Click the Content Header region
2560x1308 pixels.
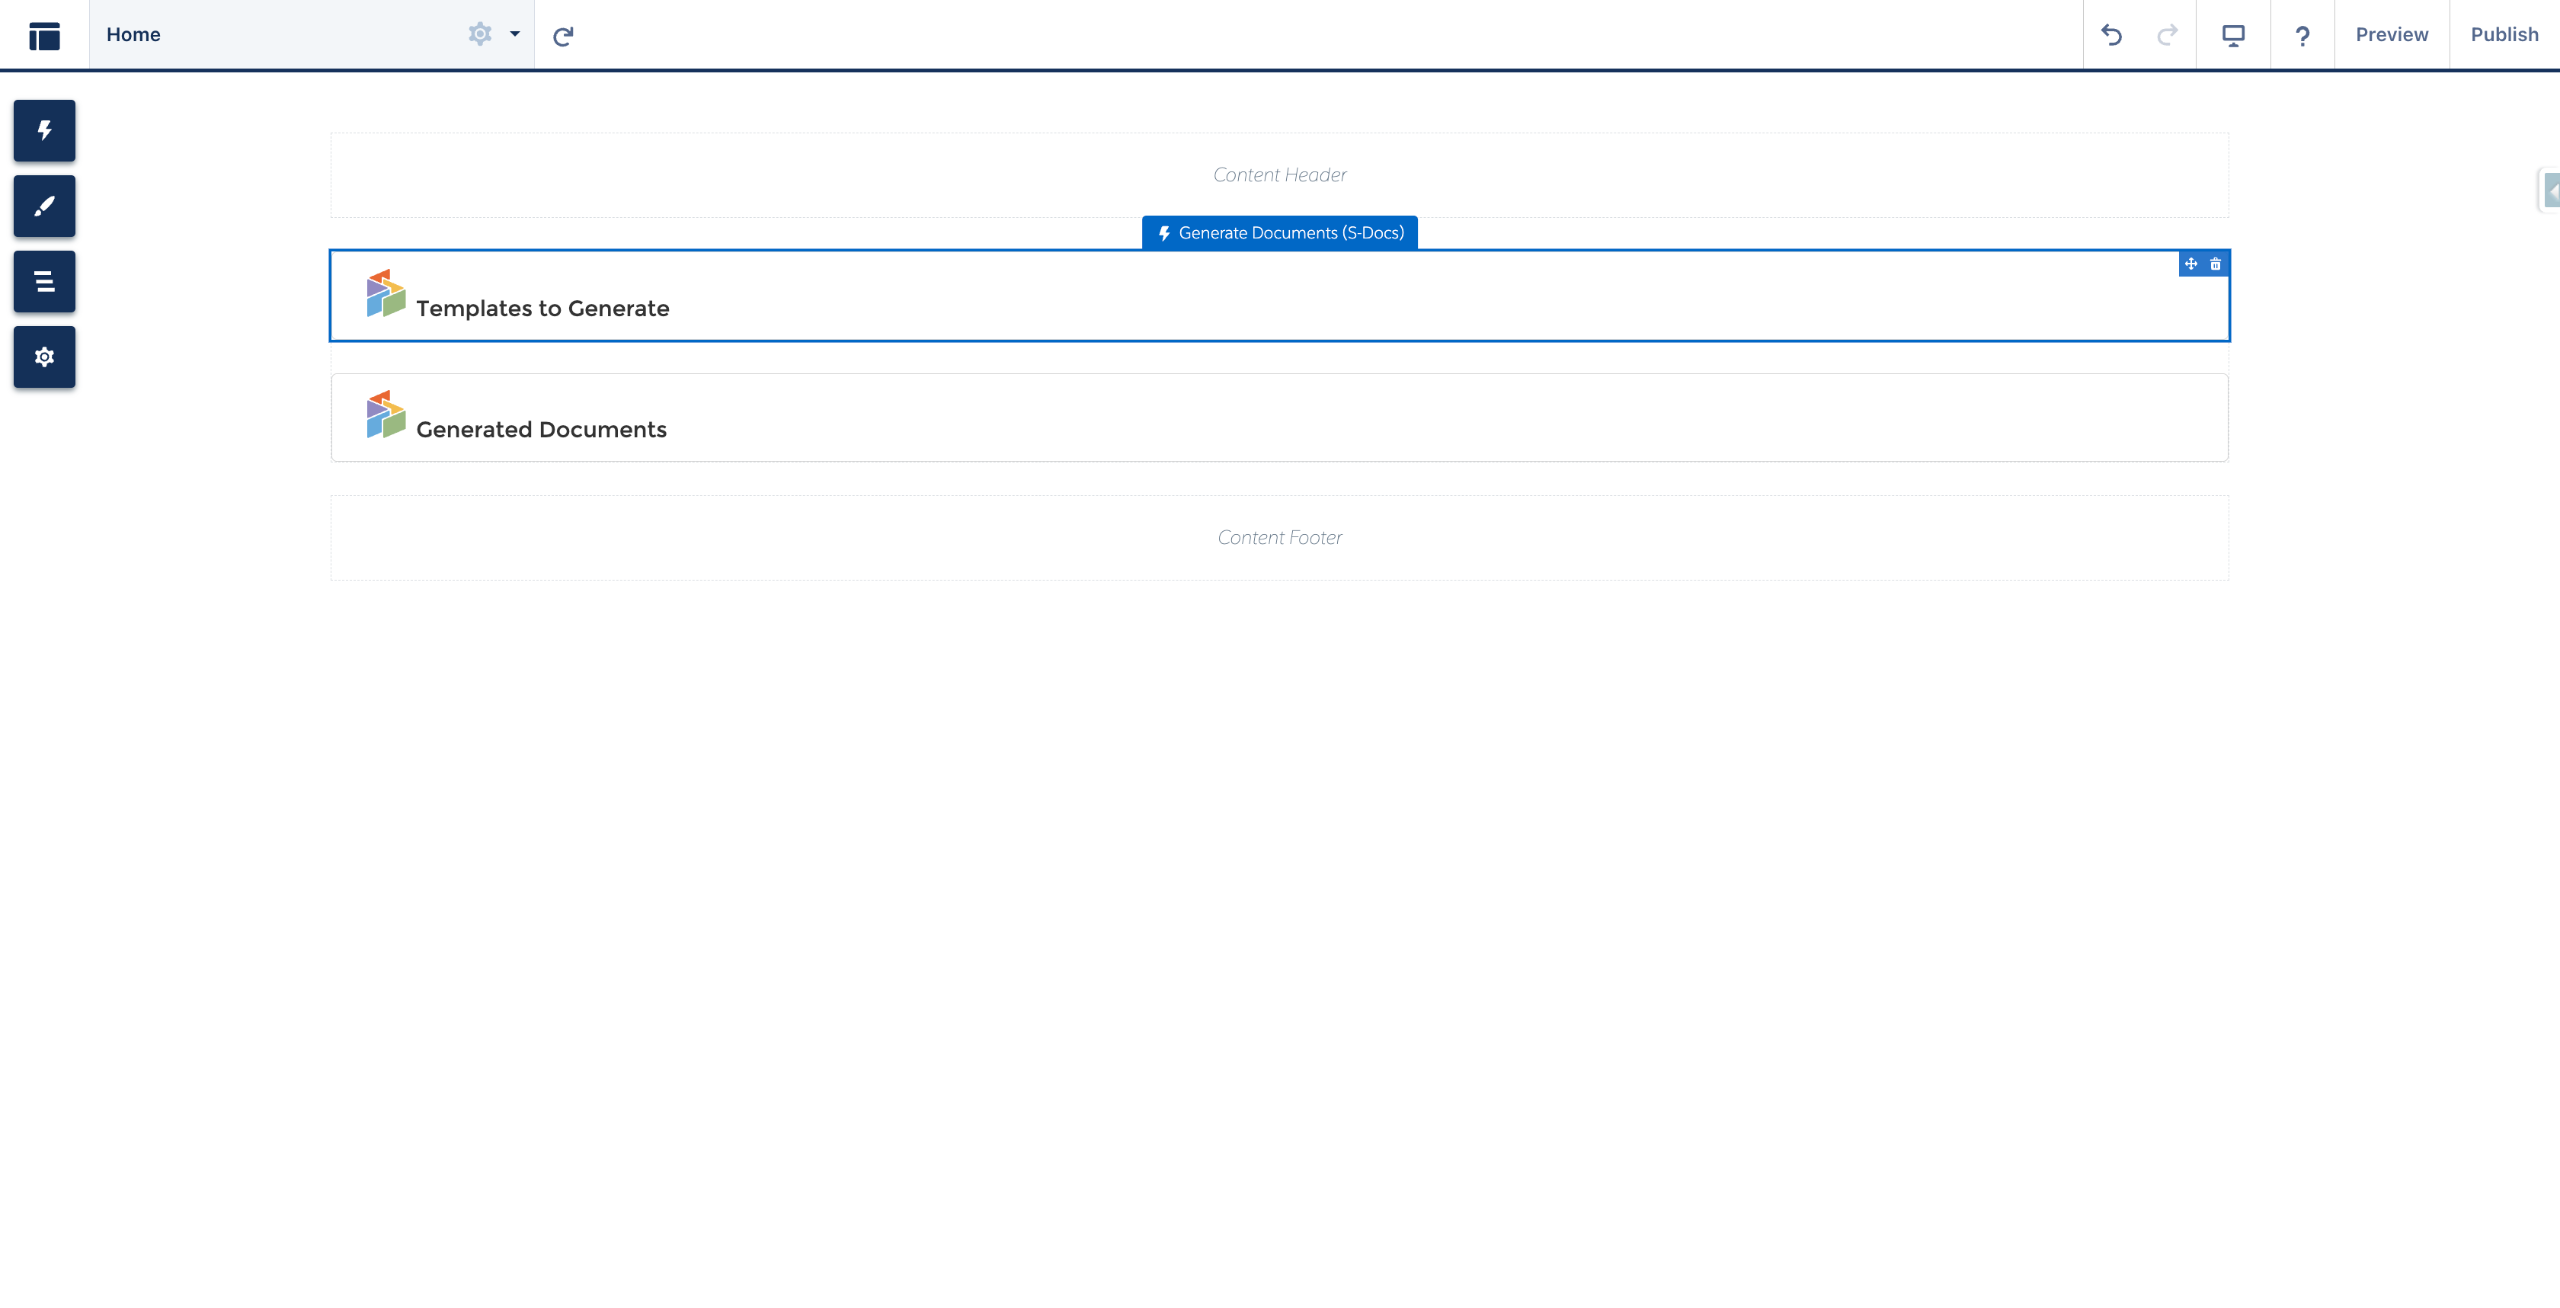pos(1279,175)
